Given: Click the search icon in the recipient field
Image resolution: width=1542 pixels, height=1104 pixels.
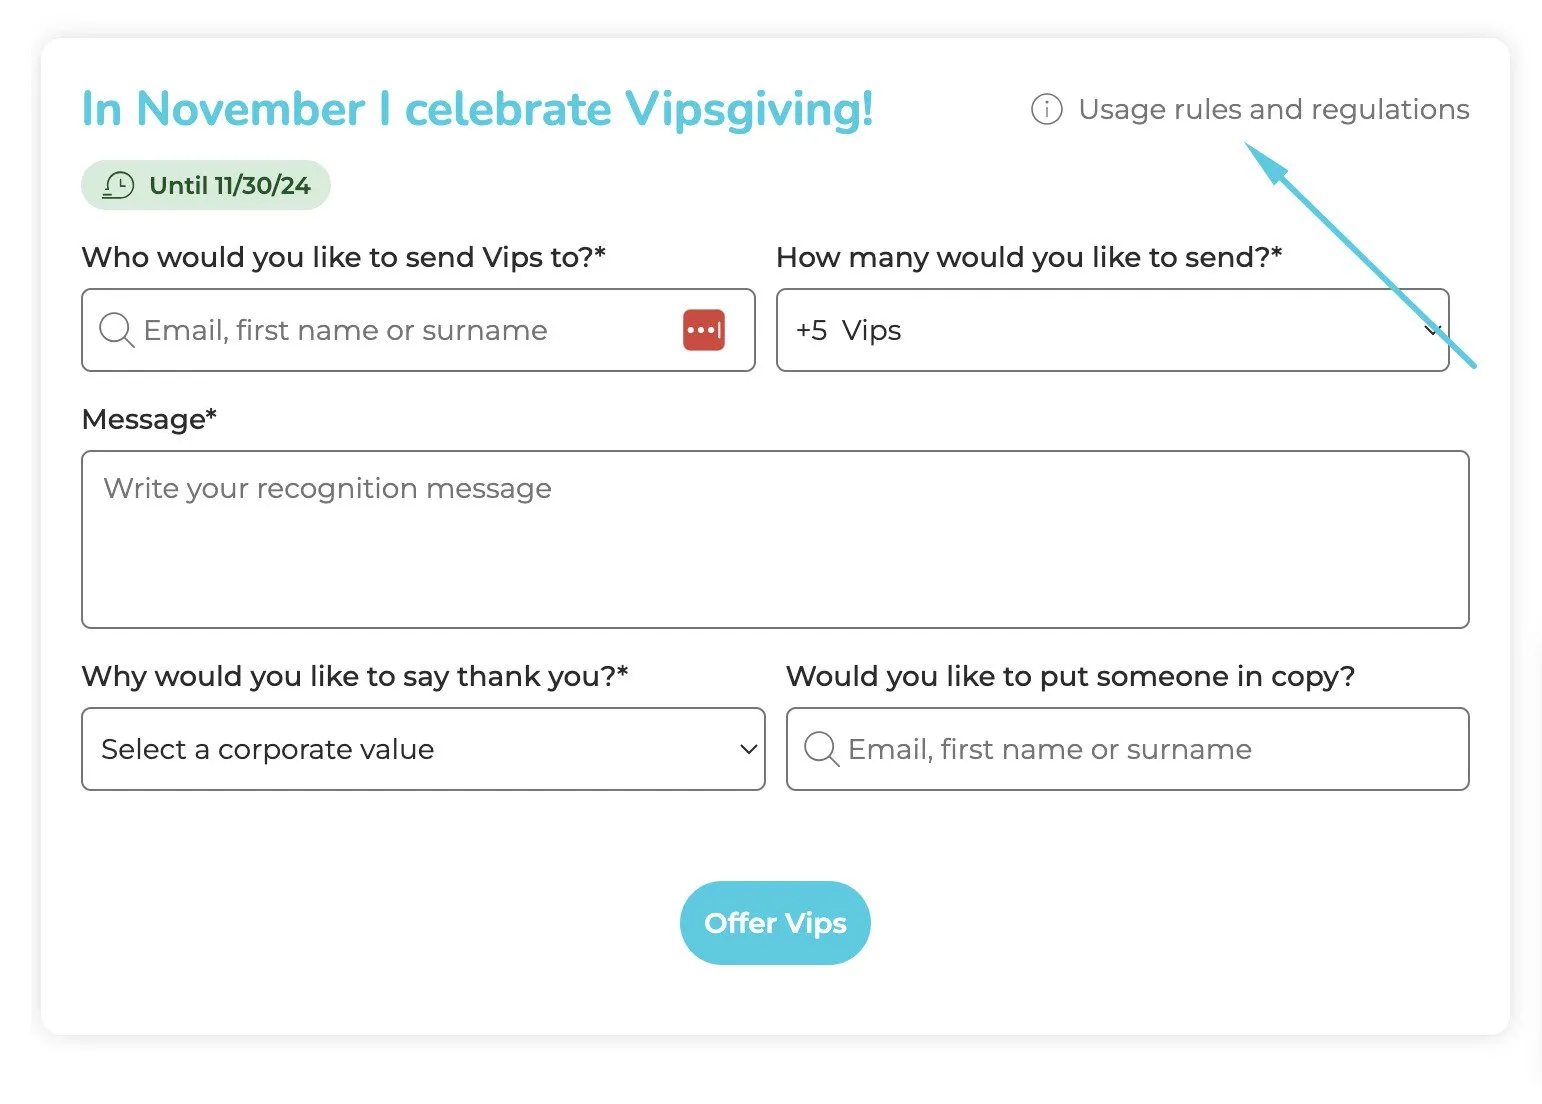Looking at the screenshot, I should tap(116, 330).
